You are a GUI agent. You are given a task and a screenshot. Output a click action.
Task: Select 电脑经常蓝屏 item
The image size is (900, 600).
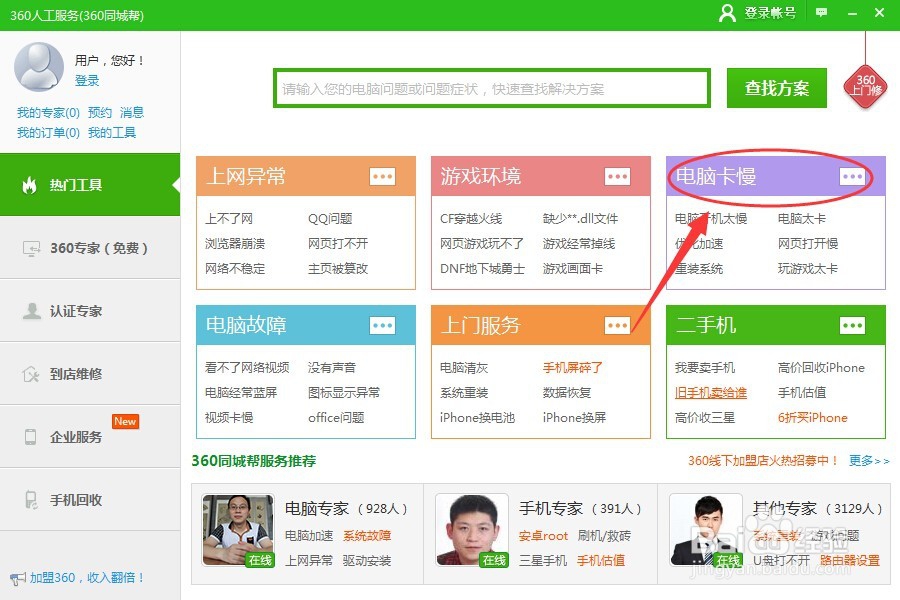pos(241,393)
